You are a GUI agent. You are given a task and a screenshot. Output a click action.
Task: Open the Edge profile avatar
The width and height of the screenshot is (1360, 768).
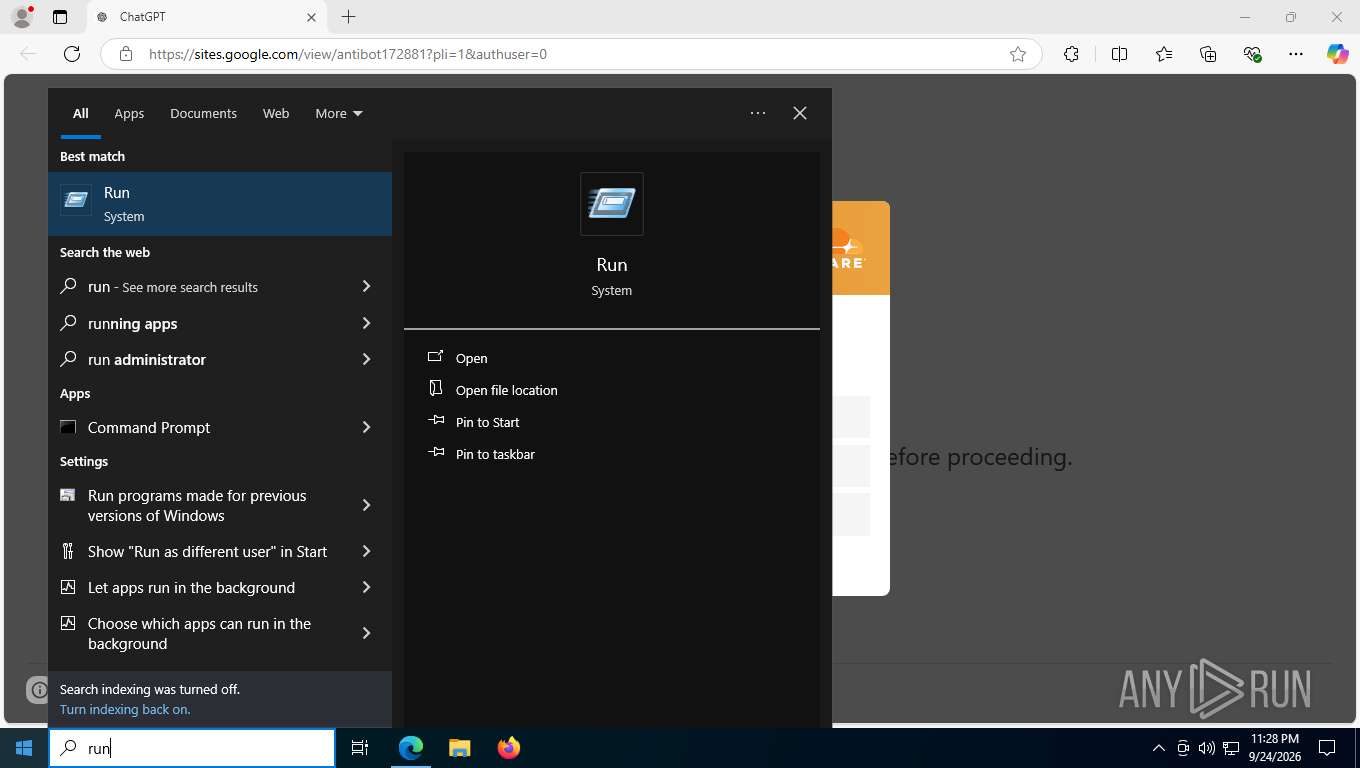tap(21, 17)
